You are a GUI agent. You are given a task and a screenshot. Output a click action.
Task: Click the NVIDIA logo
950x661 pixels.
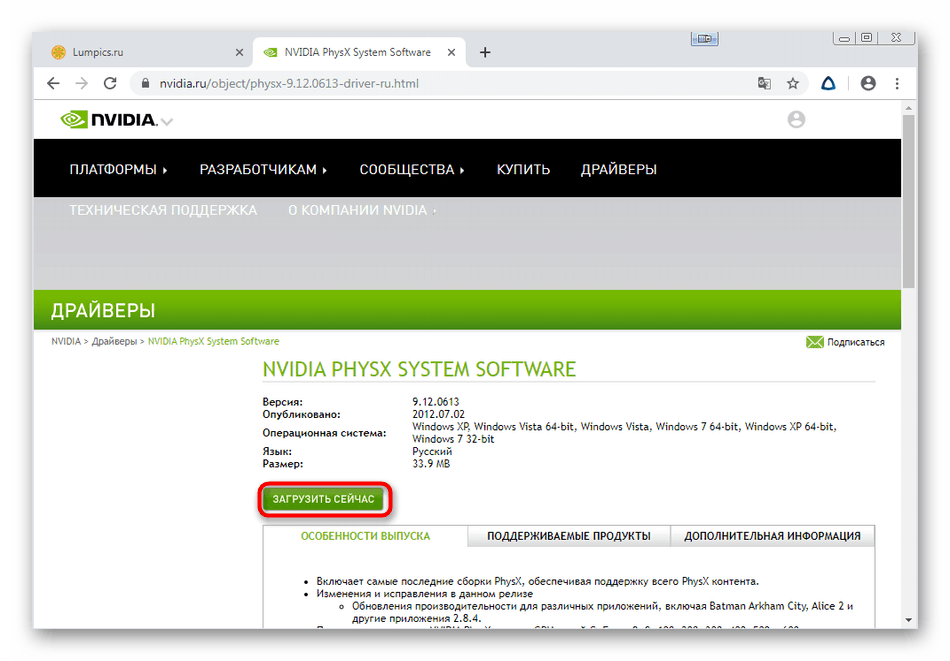tap(109, 119)
